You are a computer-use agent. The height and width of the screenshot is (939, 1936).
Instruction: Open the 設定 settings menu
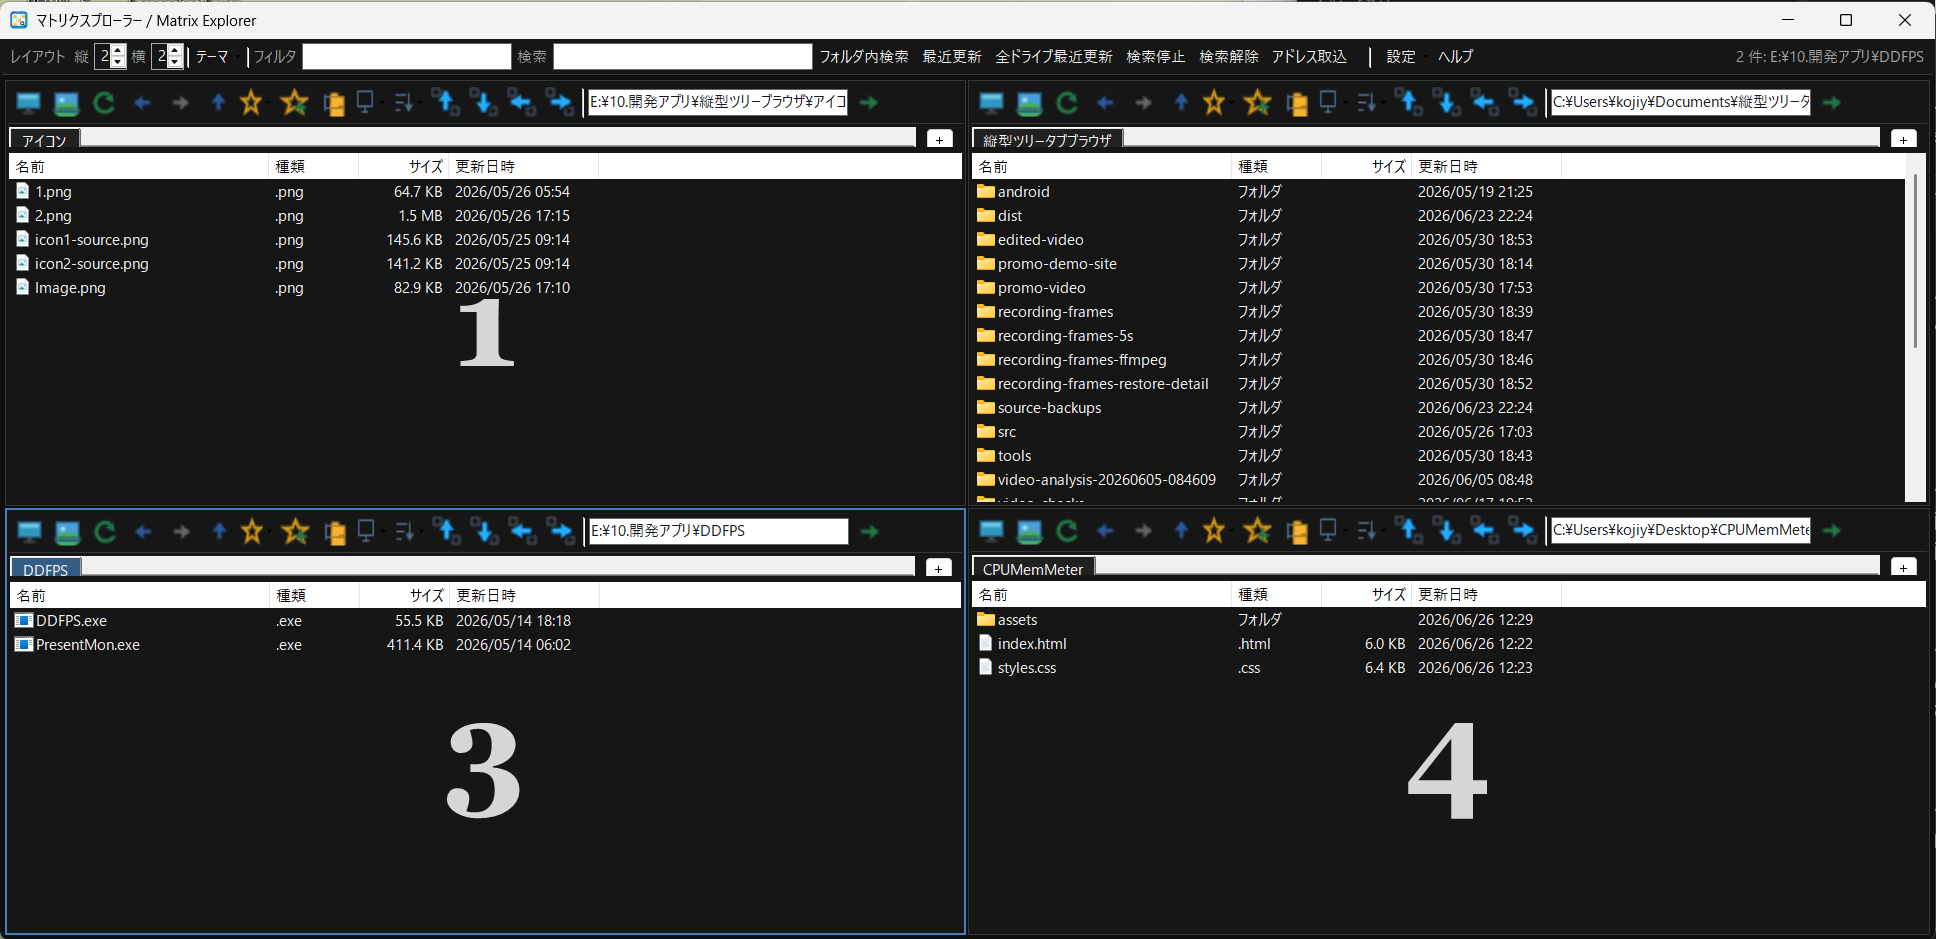(x=1400, y=57)
